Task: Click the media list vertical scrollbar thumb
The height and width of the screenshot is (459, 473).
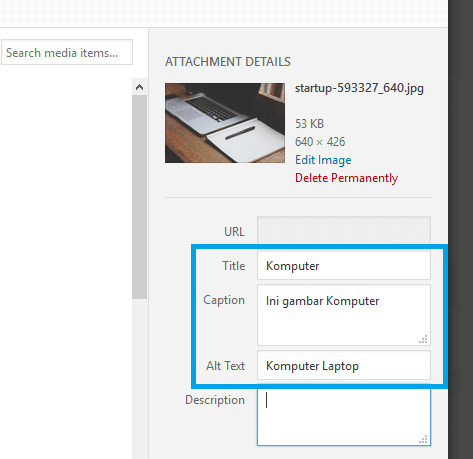Action: [139, 197]
